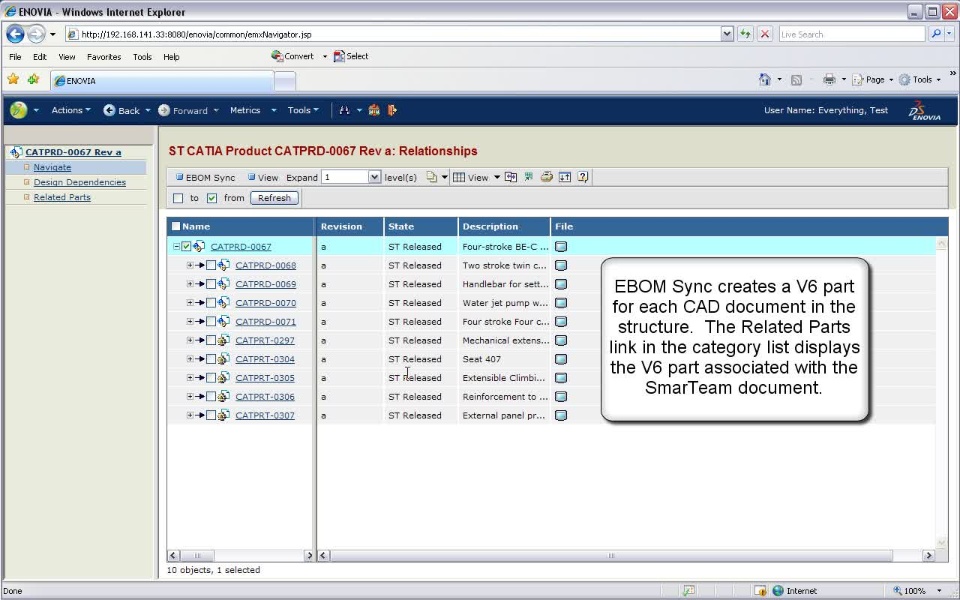Open the CATPRD-0069 link
The width and height of the screenshot is (960, 600).
266,284
